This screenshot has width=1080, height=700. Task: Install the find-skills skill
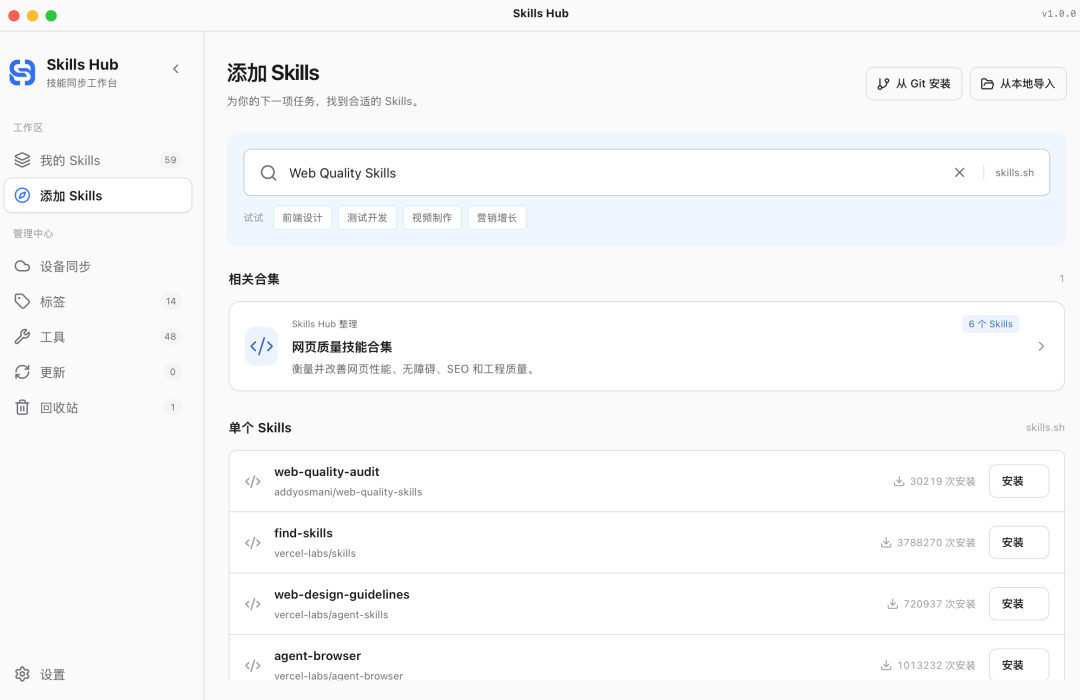tap(1019, 542)
